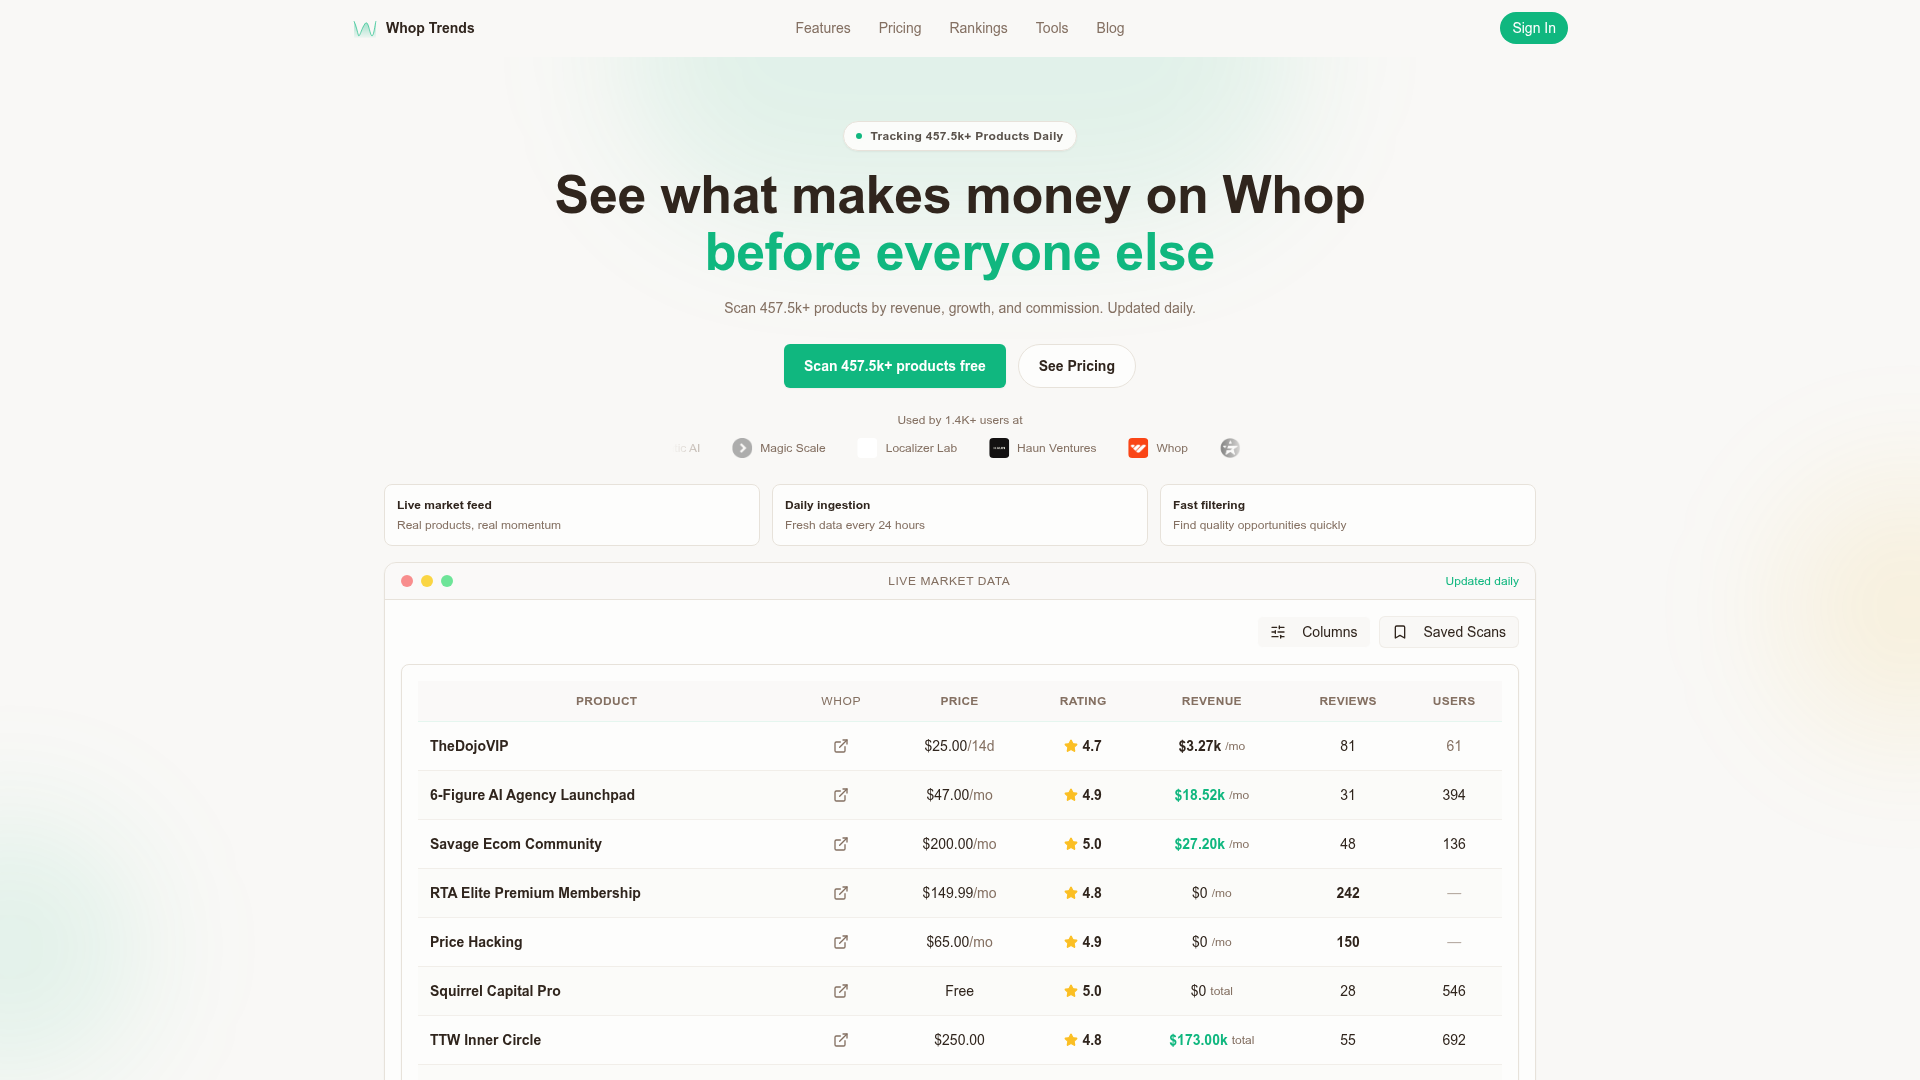The image size is (1920, 1080).
Task: Click the Whop Trends logo icon
Action: pyautogui.click(x=365, y=28)
